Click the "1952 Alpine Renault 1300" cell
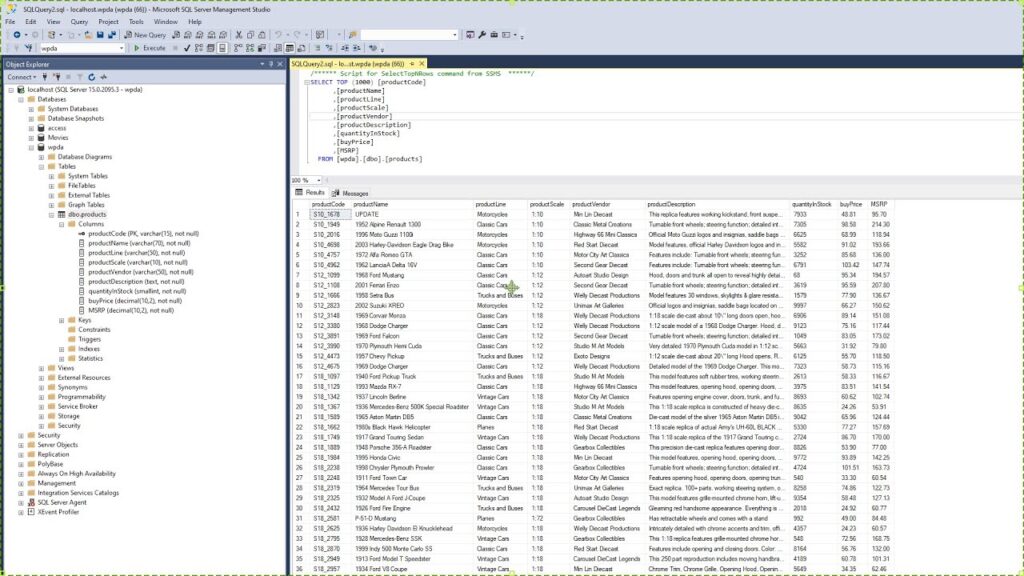The width and height of the screenshot is (1024, 576). click(411, 224)
